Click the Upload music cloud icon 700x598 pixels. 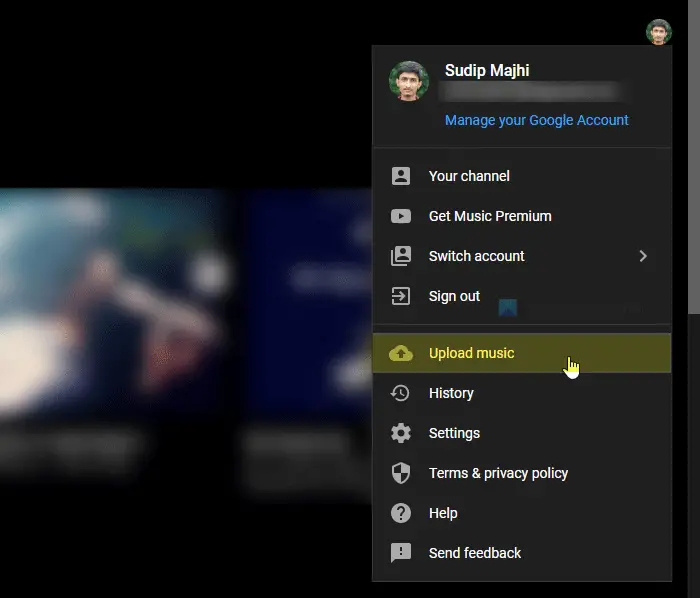tap(401, 353)
